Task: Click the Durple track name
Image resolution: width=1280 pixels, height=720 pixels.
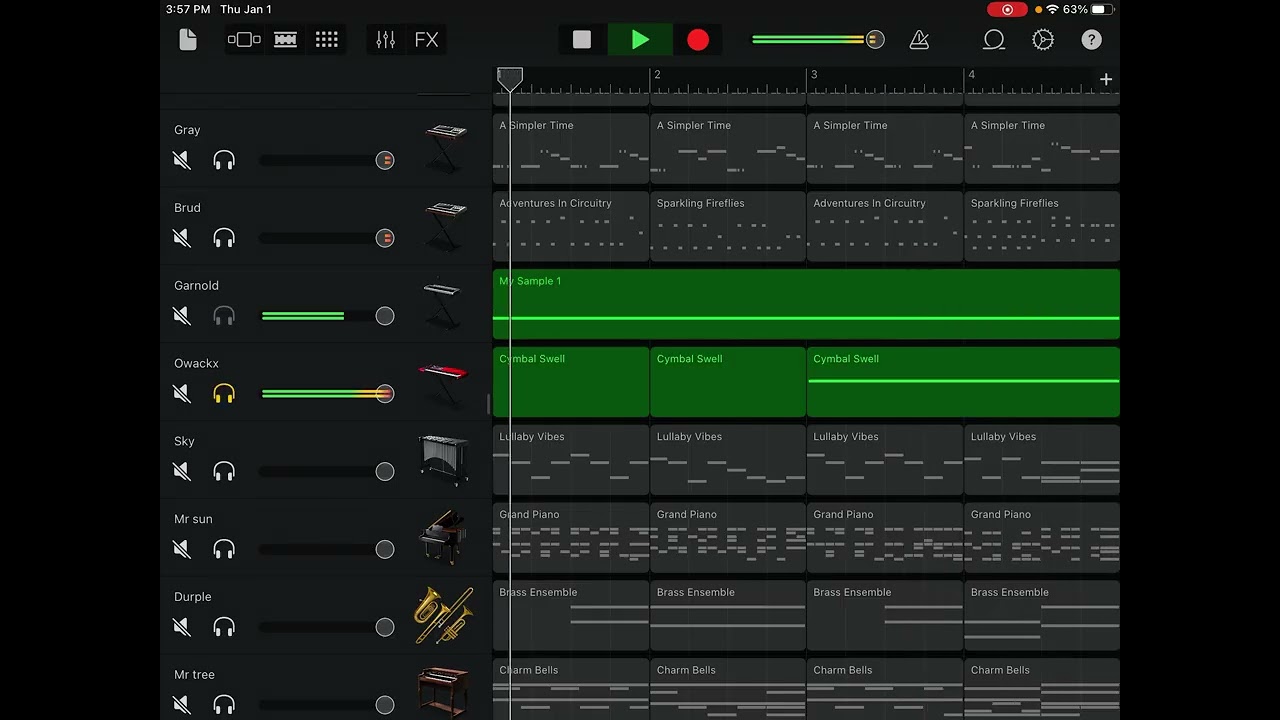Action: [193, 597]
